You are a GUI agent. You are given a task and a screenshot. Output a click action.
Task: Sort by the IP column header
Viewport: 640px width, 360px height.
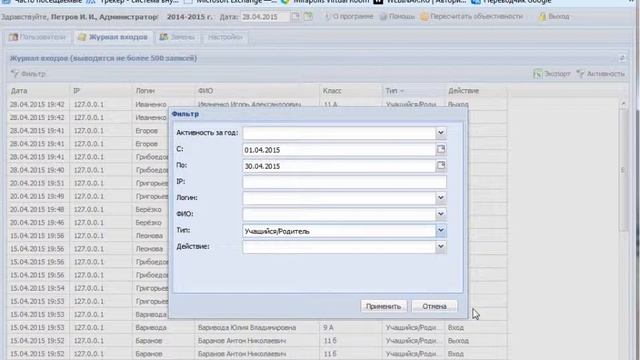tap(101, 91)
